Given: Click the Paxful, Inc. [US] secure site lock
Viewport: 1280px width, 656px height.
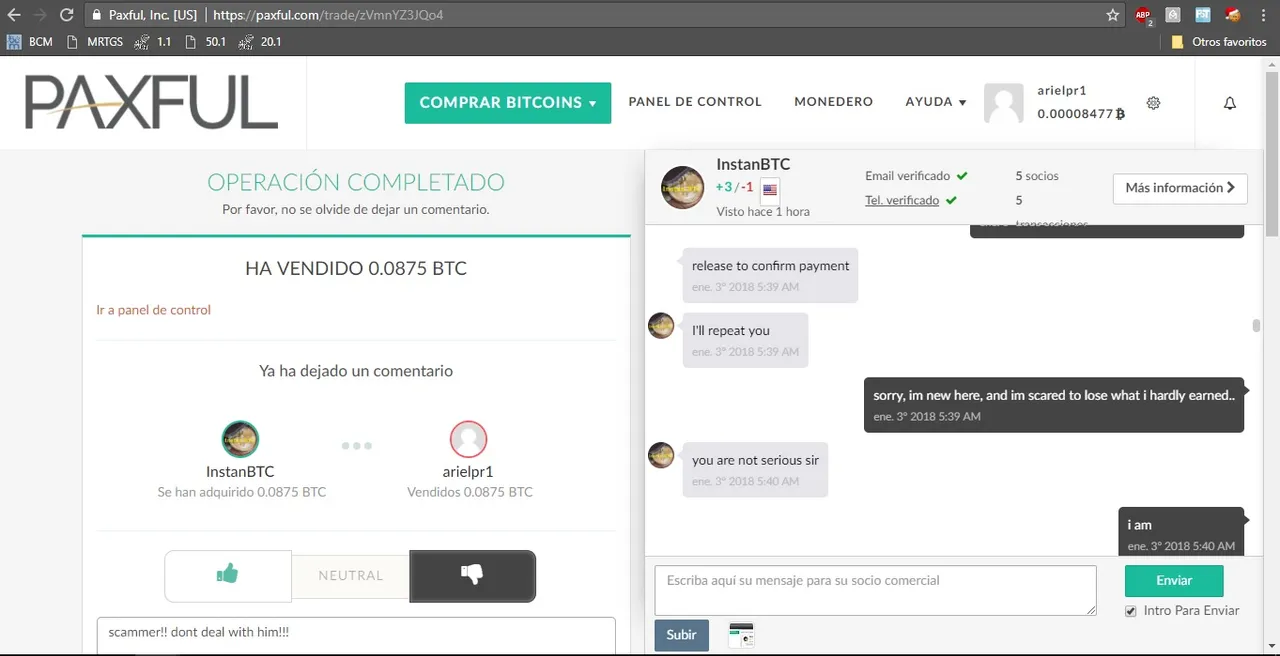Looking at the screenshot, I should coord(96,16).
